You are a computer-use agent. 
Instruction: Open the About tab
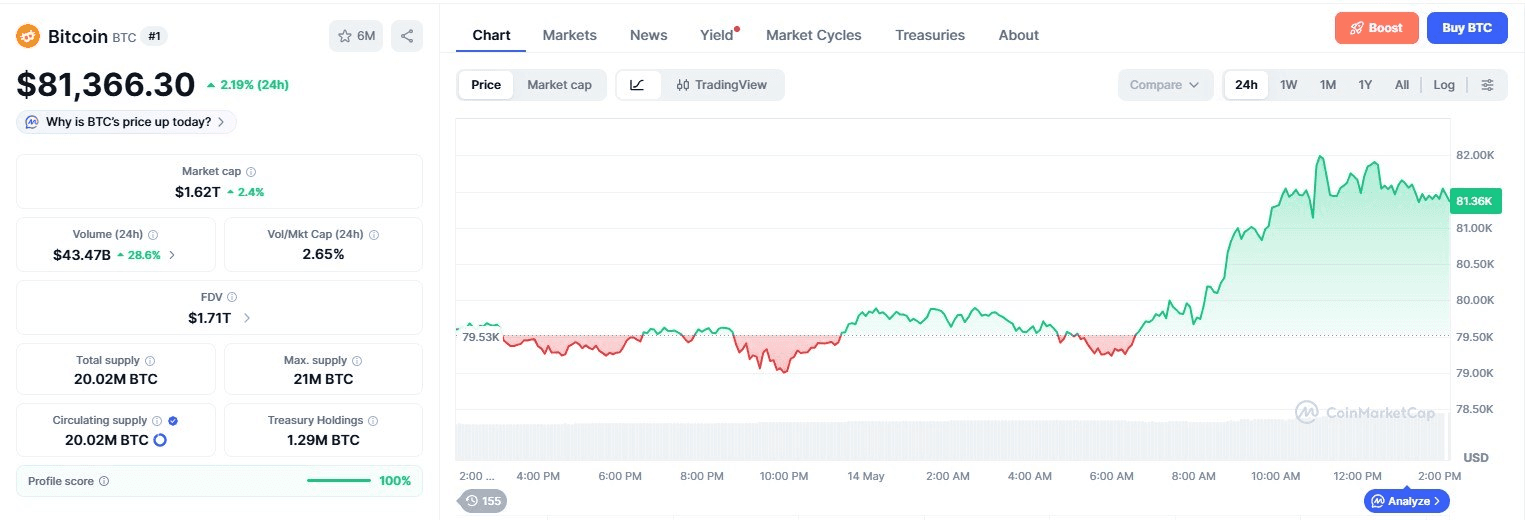(x=1018, y=35)
